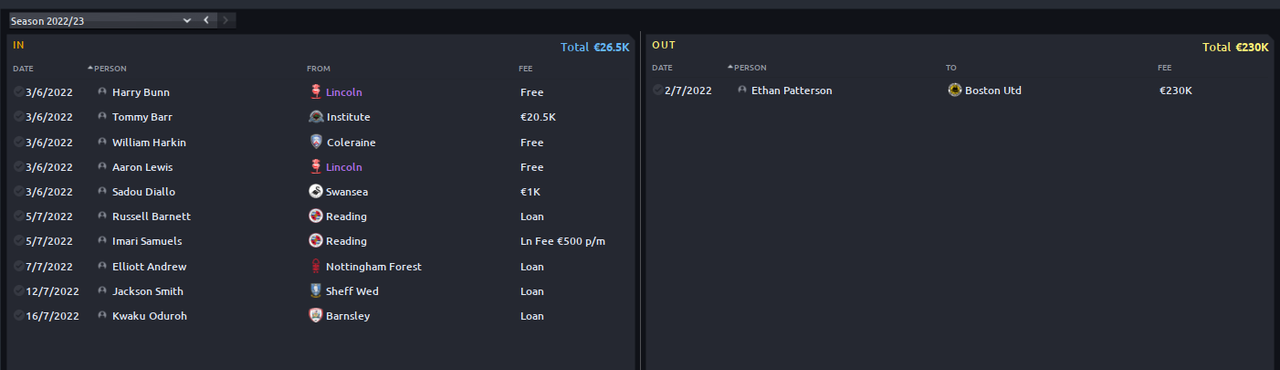
Task: Sort IN table by Fee column
Action: [x=526, y=68]
